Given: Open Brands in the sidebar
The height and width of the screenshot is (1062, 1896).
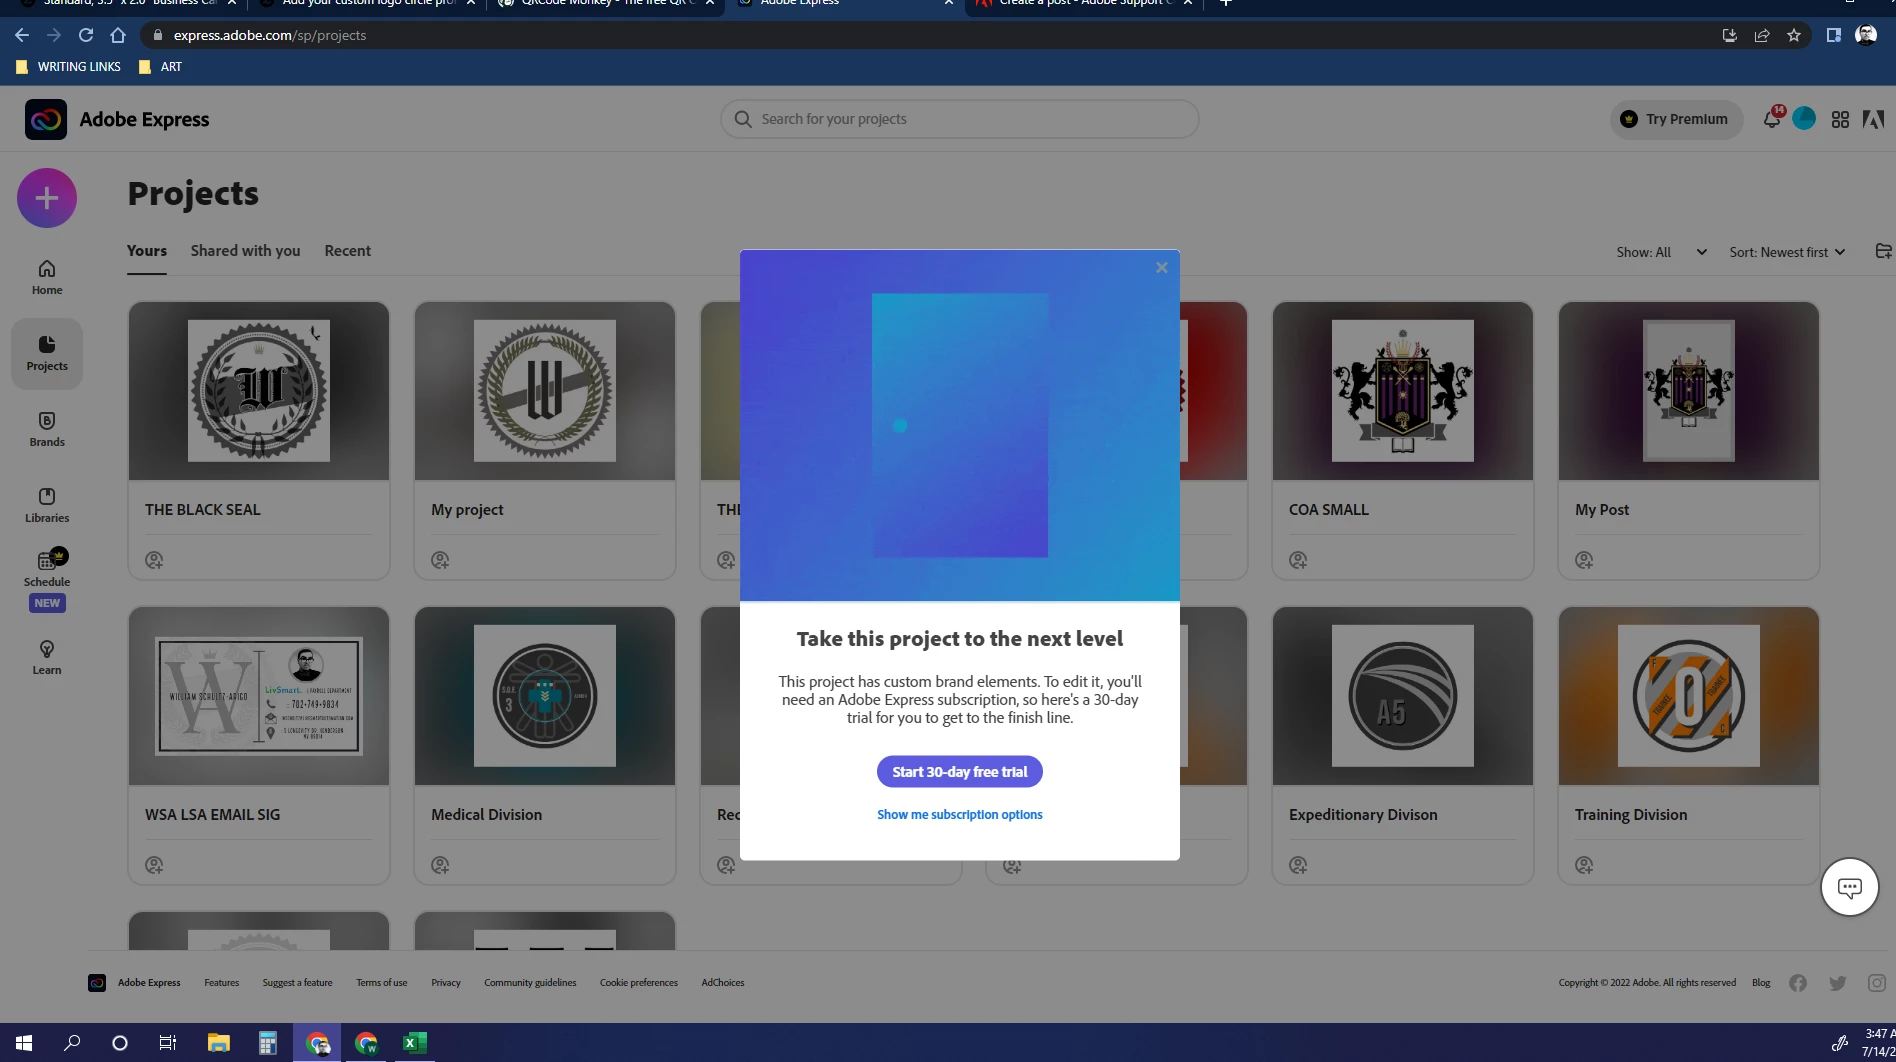Looking at the screenshot, I should click(47, 430).
